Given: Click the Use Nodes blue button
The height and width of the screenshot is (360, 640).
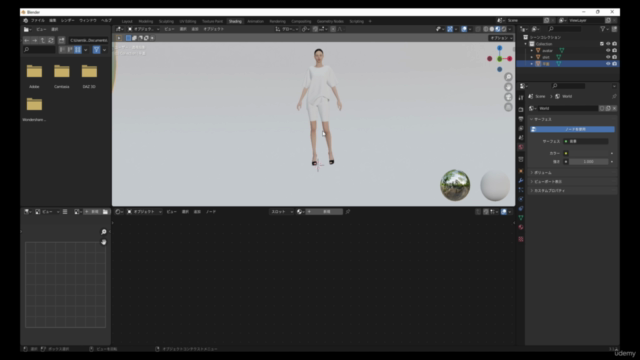Looking at the screenshot, I should coord(572,129).
